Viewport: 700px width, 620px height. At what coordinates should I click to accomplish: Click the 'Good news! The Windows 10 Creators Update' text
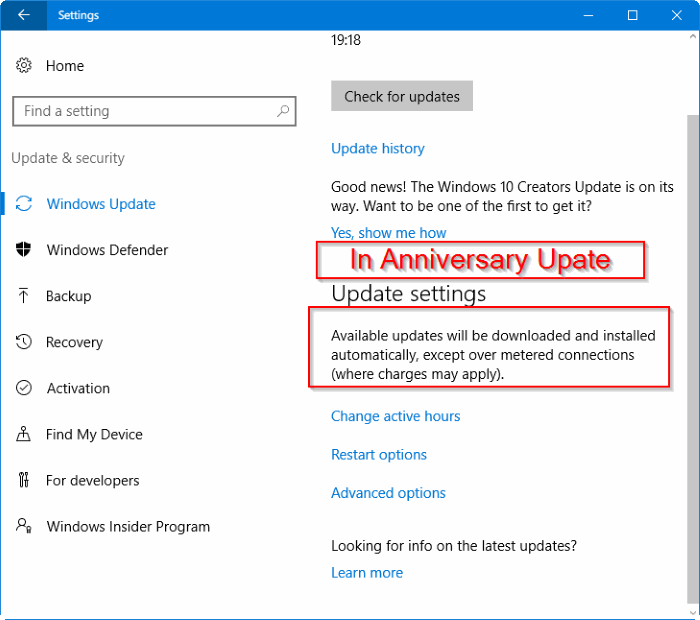pyautogui.click(x=502, y=196)
